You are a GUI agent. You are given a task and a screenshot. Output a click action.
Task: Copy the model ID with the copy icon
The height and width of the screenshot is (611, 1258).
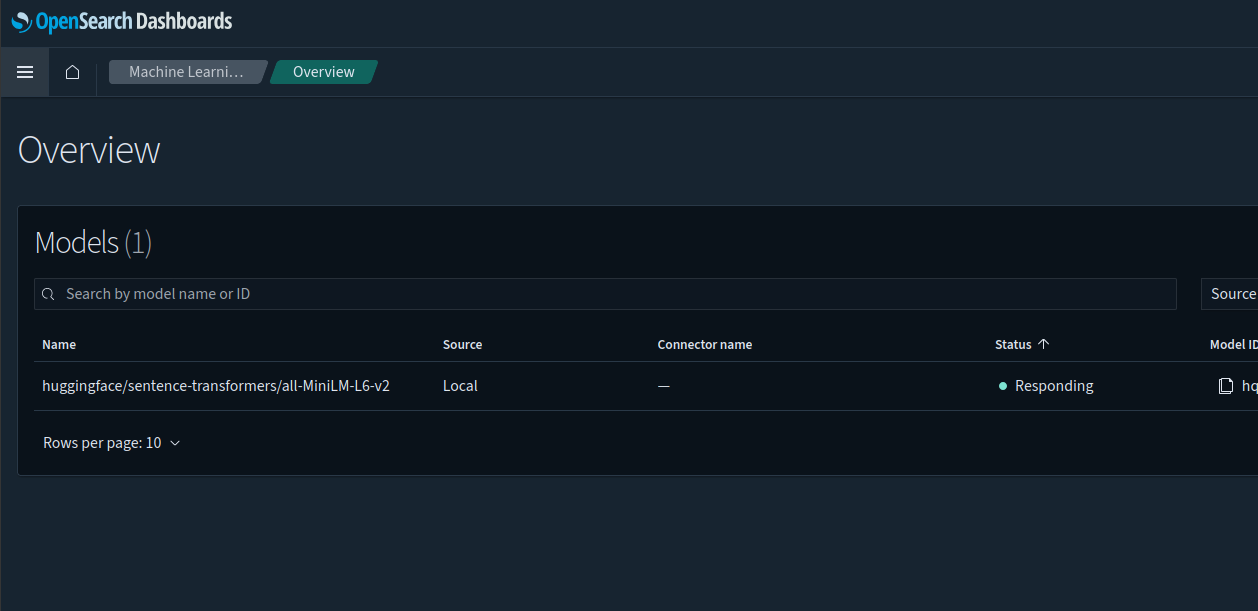click(x=1225, y=386)
